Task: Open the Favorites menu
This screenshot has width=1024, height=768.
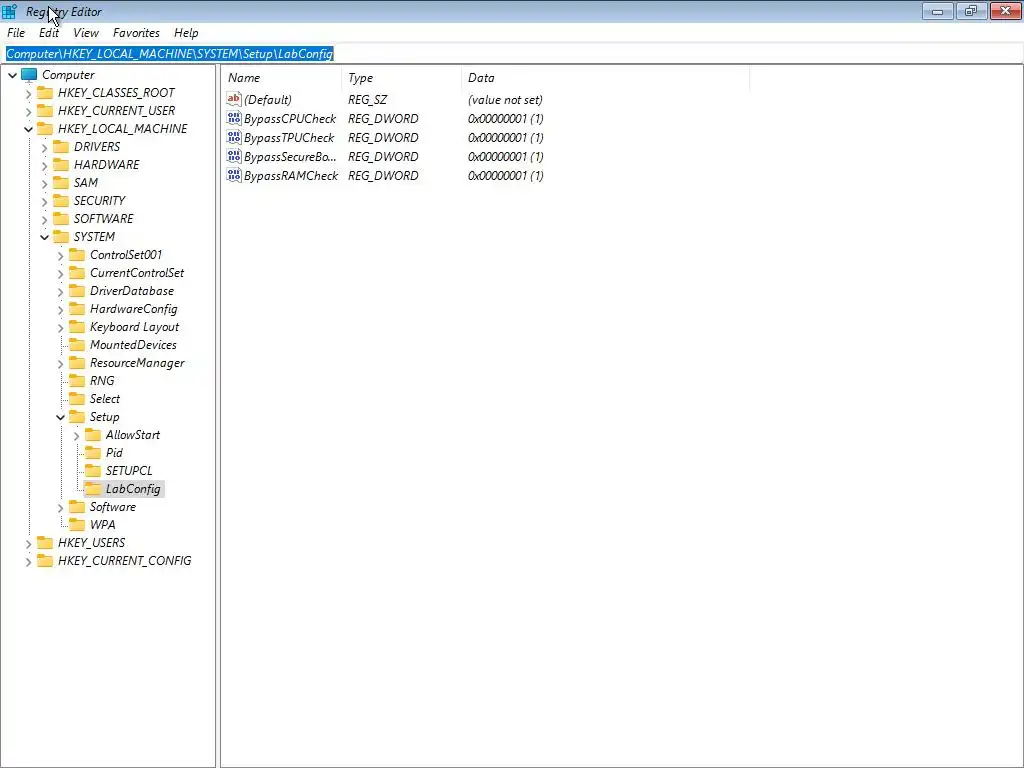Action: [x=136, y=33]
